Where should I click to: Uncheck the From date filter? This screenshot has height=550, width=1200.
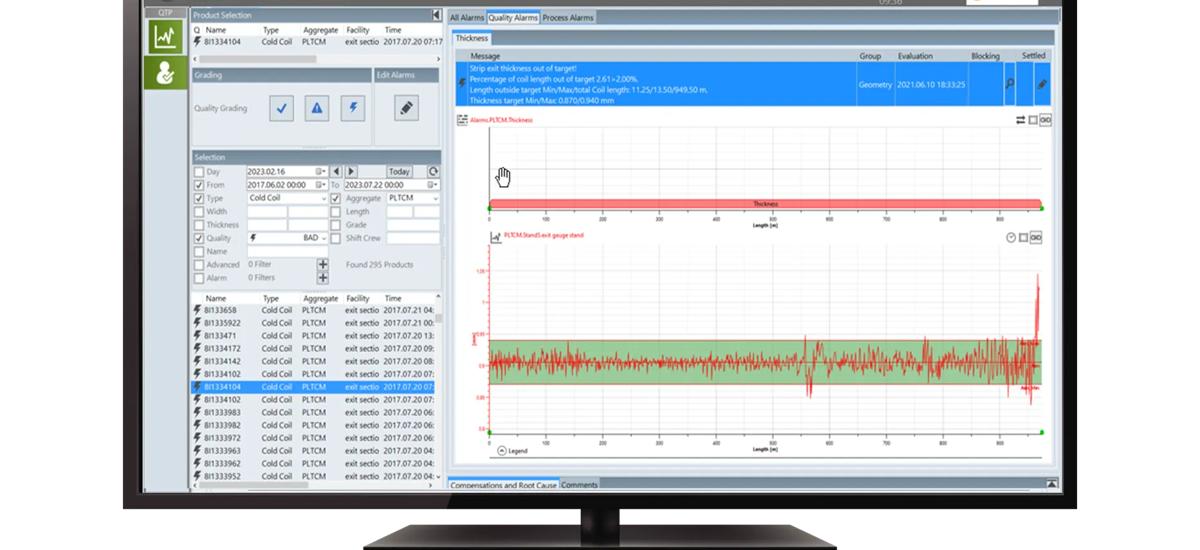coord(198,185)
